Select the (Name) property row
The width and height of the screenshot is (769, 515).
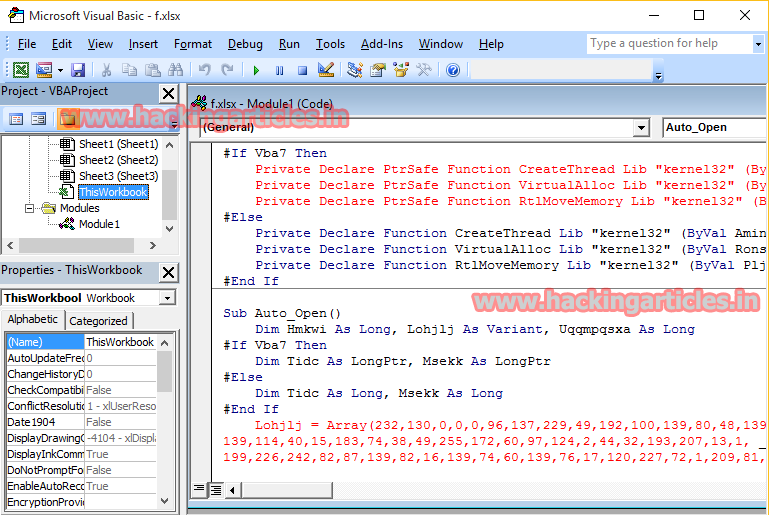click(81, 342)
